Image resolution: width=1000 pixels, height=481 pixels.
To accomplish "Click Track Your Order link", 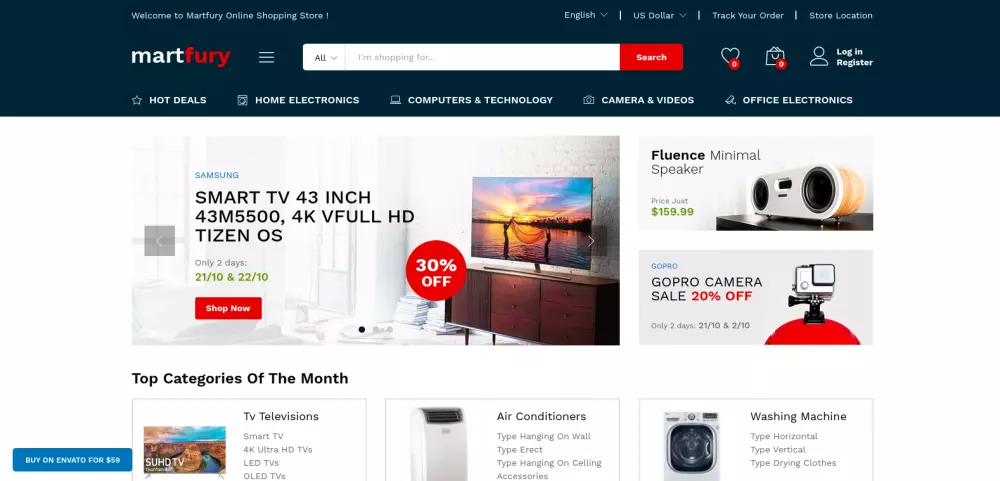I will [x=747, y=15].
